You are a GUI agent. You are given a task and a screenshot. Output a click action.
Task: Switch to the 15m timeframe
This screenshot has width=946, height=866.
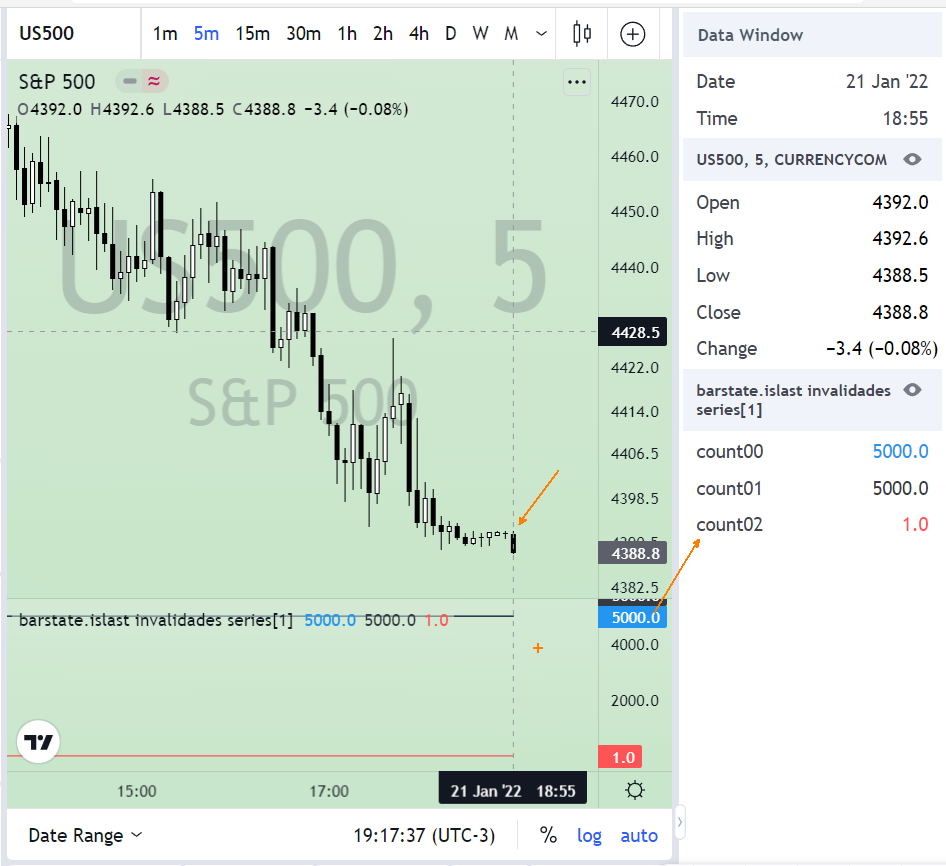tap(252, 34)
